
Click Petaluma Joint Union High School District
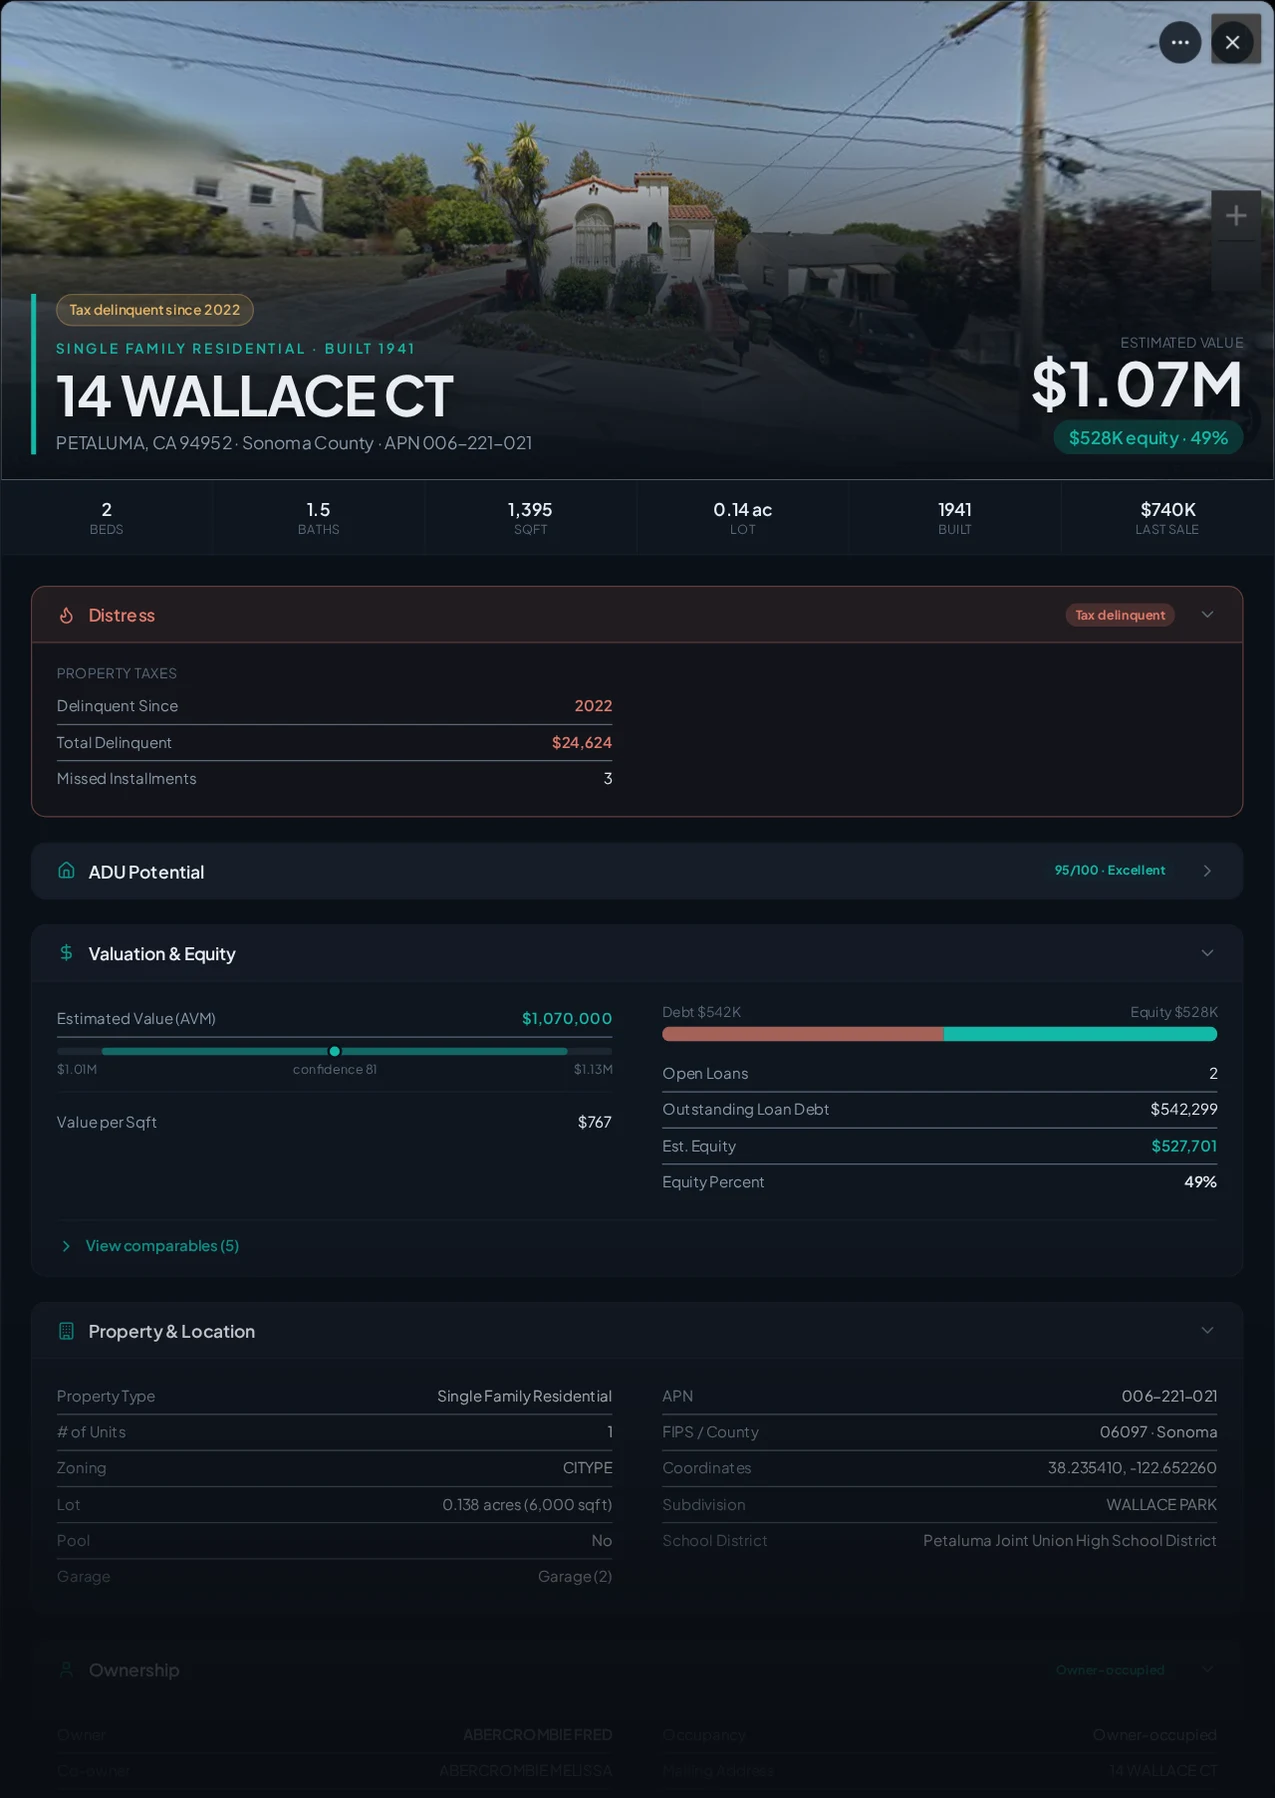pos(1070,1541)
